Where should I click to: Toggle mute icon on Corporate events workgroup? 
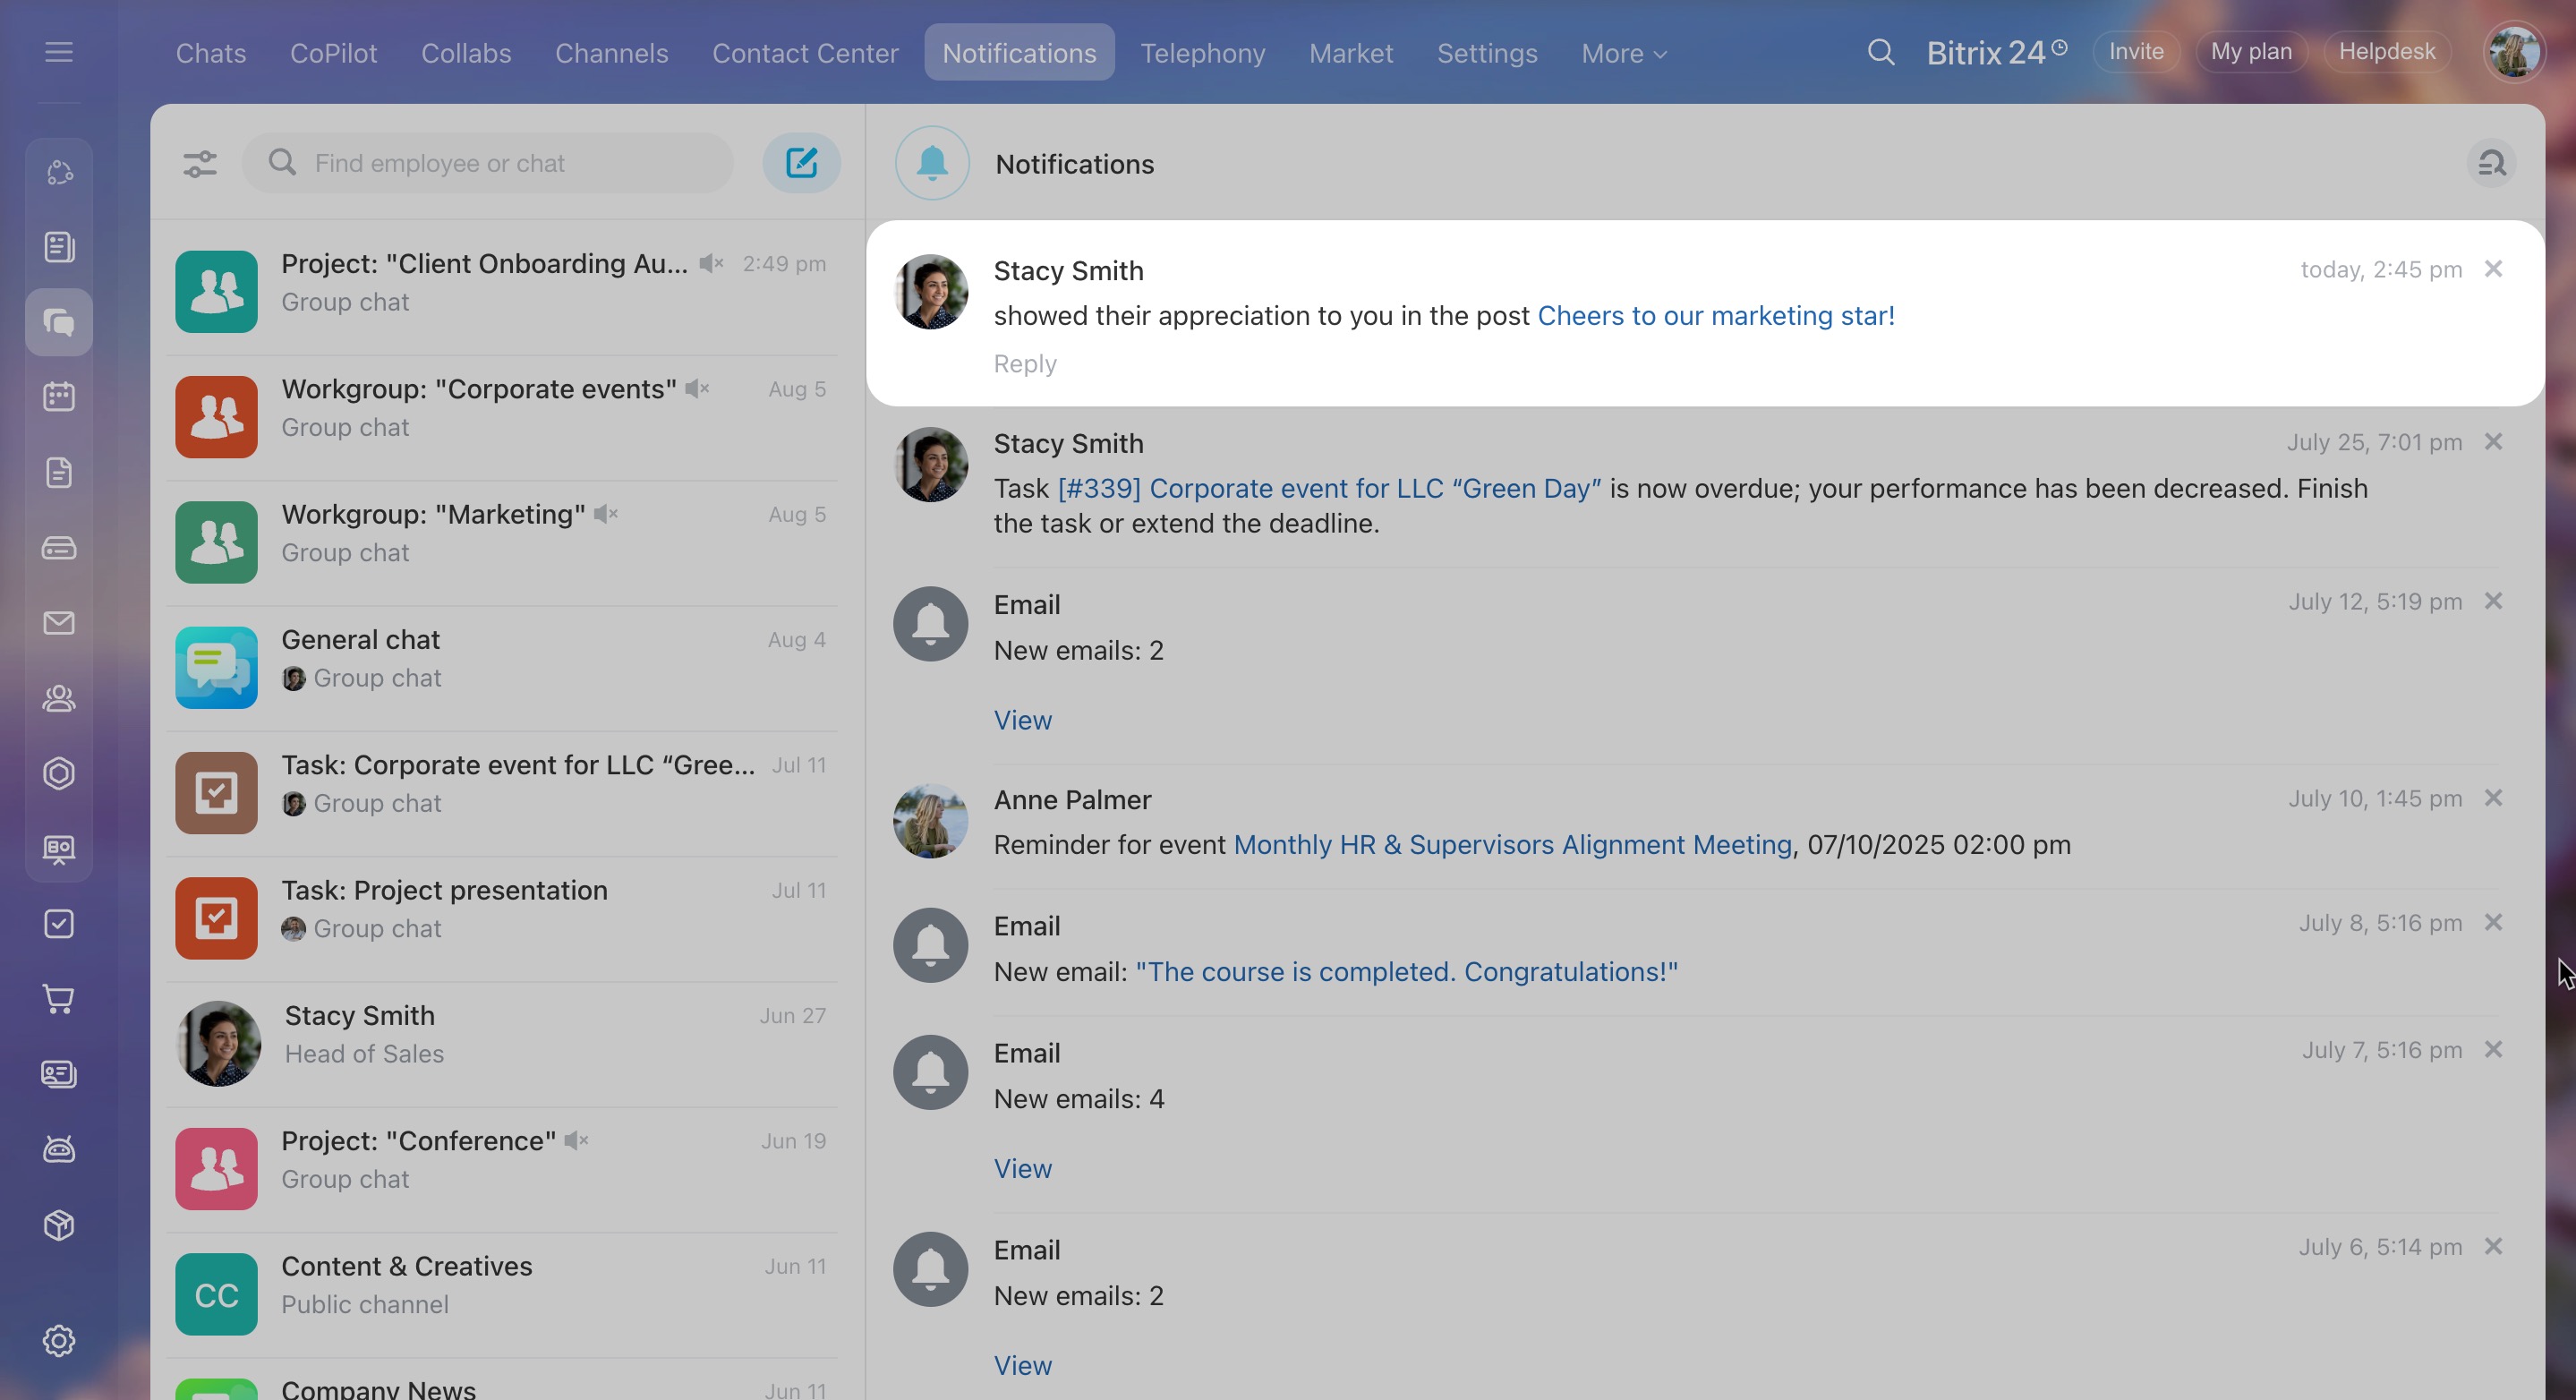[698, 389]
